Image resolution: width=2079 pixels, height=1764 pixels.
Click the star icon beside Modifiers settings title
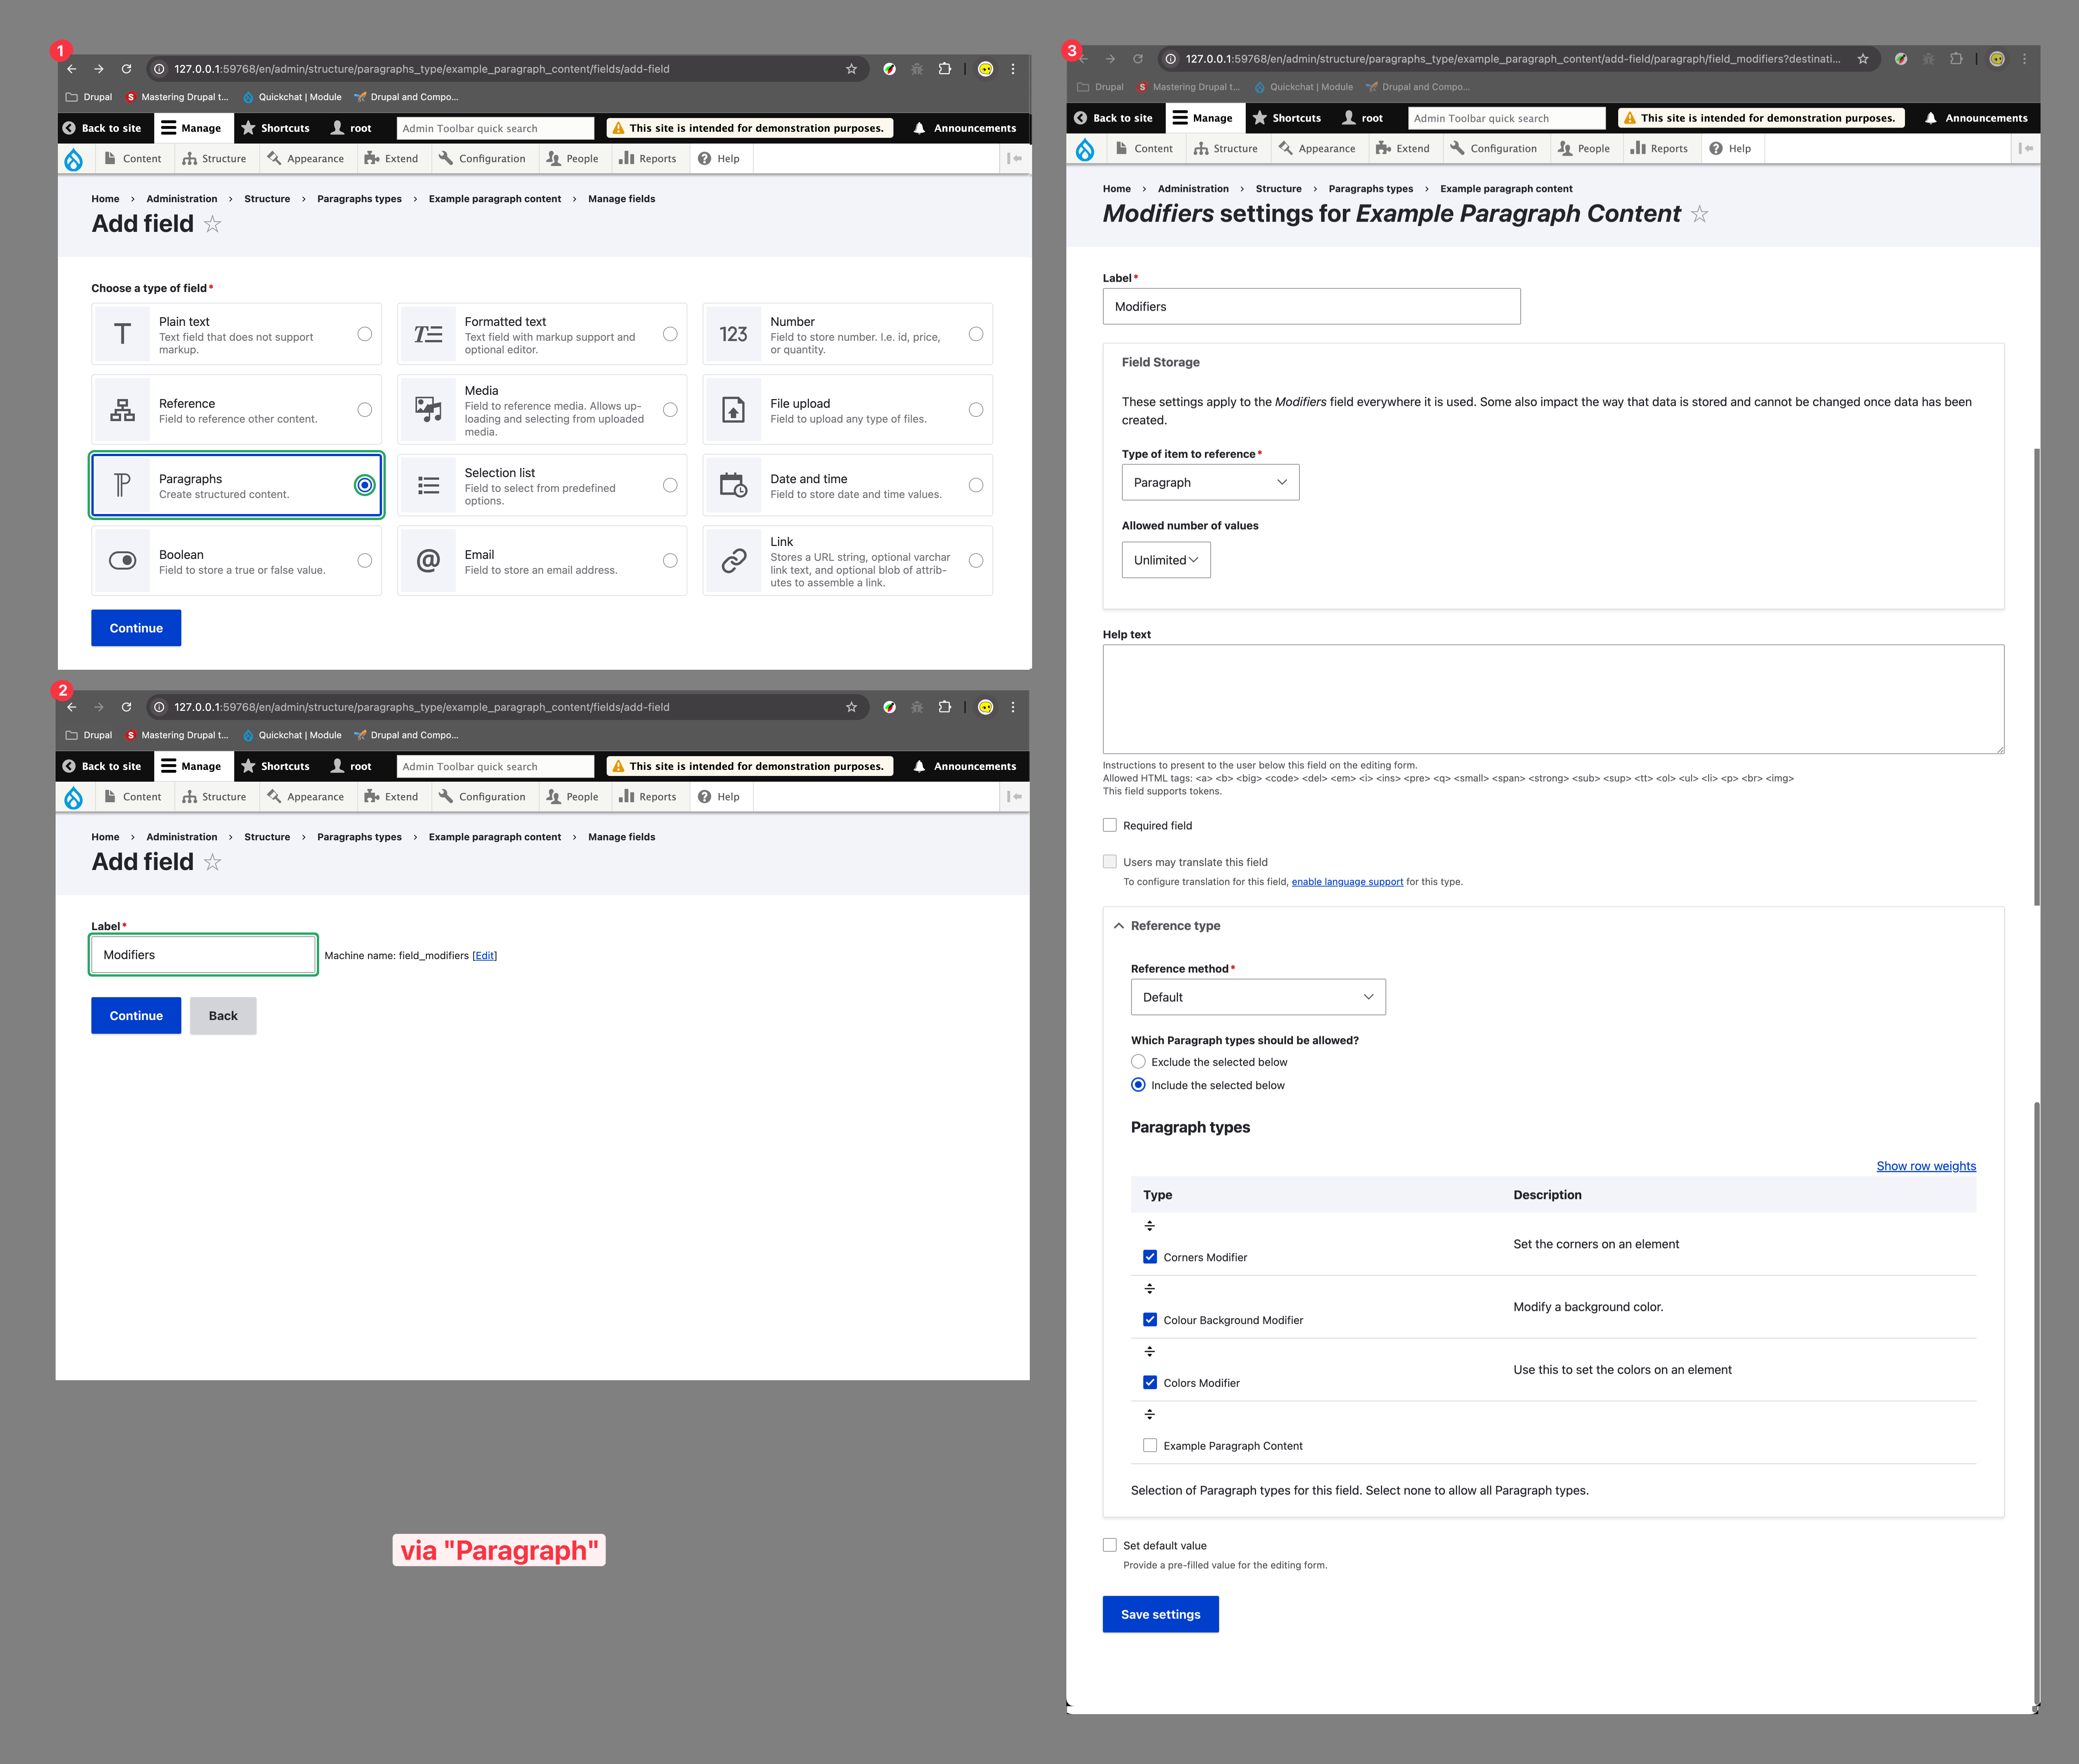click(x=1699, y=214)
